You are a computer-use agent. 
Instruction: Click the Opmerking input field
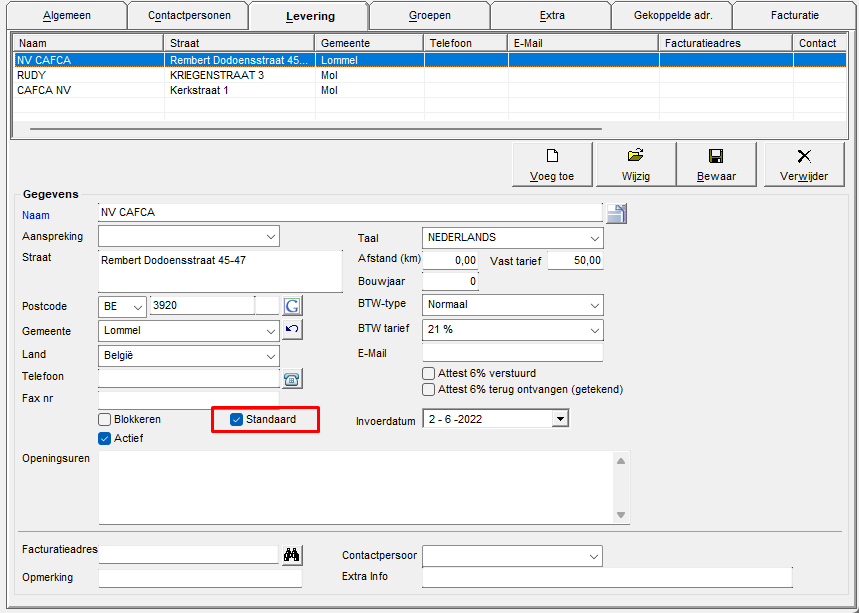pos(200,578)
